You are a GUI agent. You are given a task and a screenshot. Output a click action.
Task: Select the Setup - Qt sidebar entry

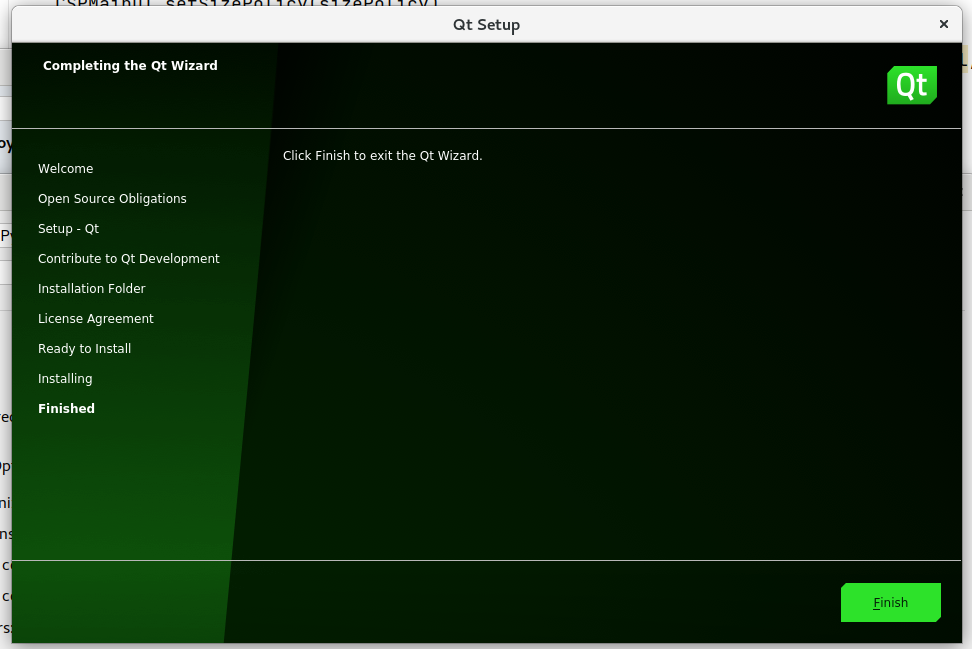click(68, 228)
